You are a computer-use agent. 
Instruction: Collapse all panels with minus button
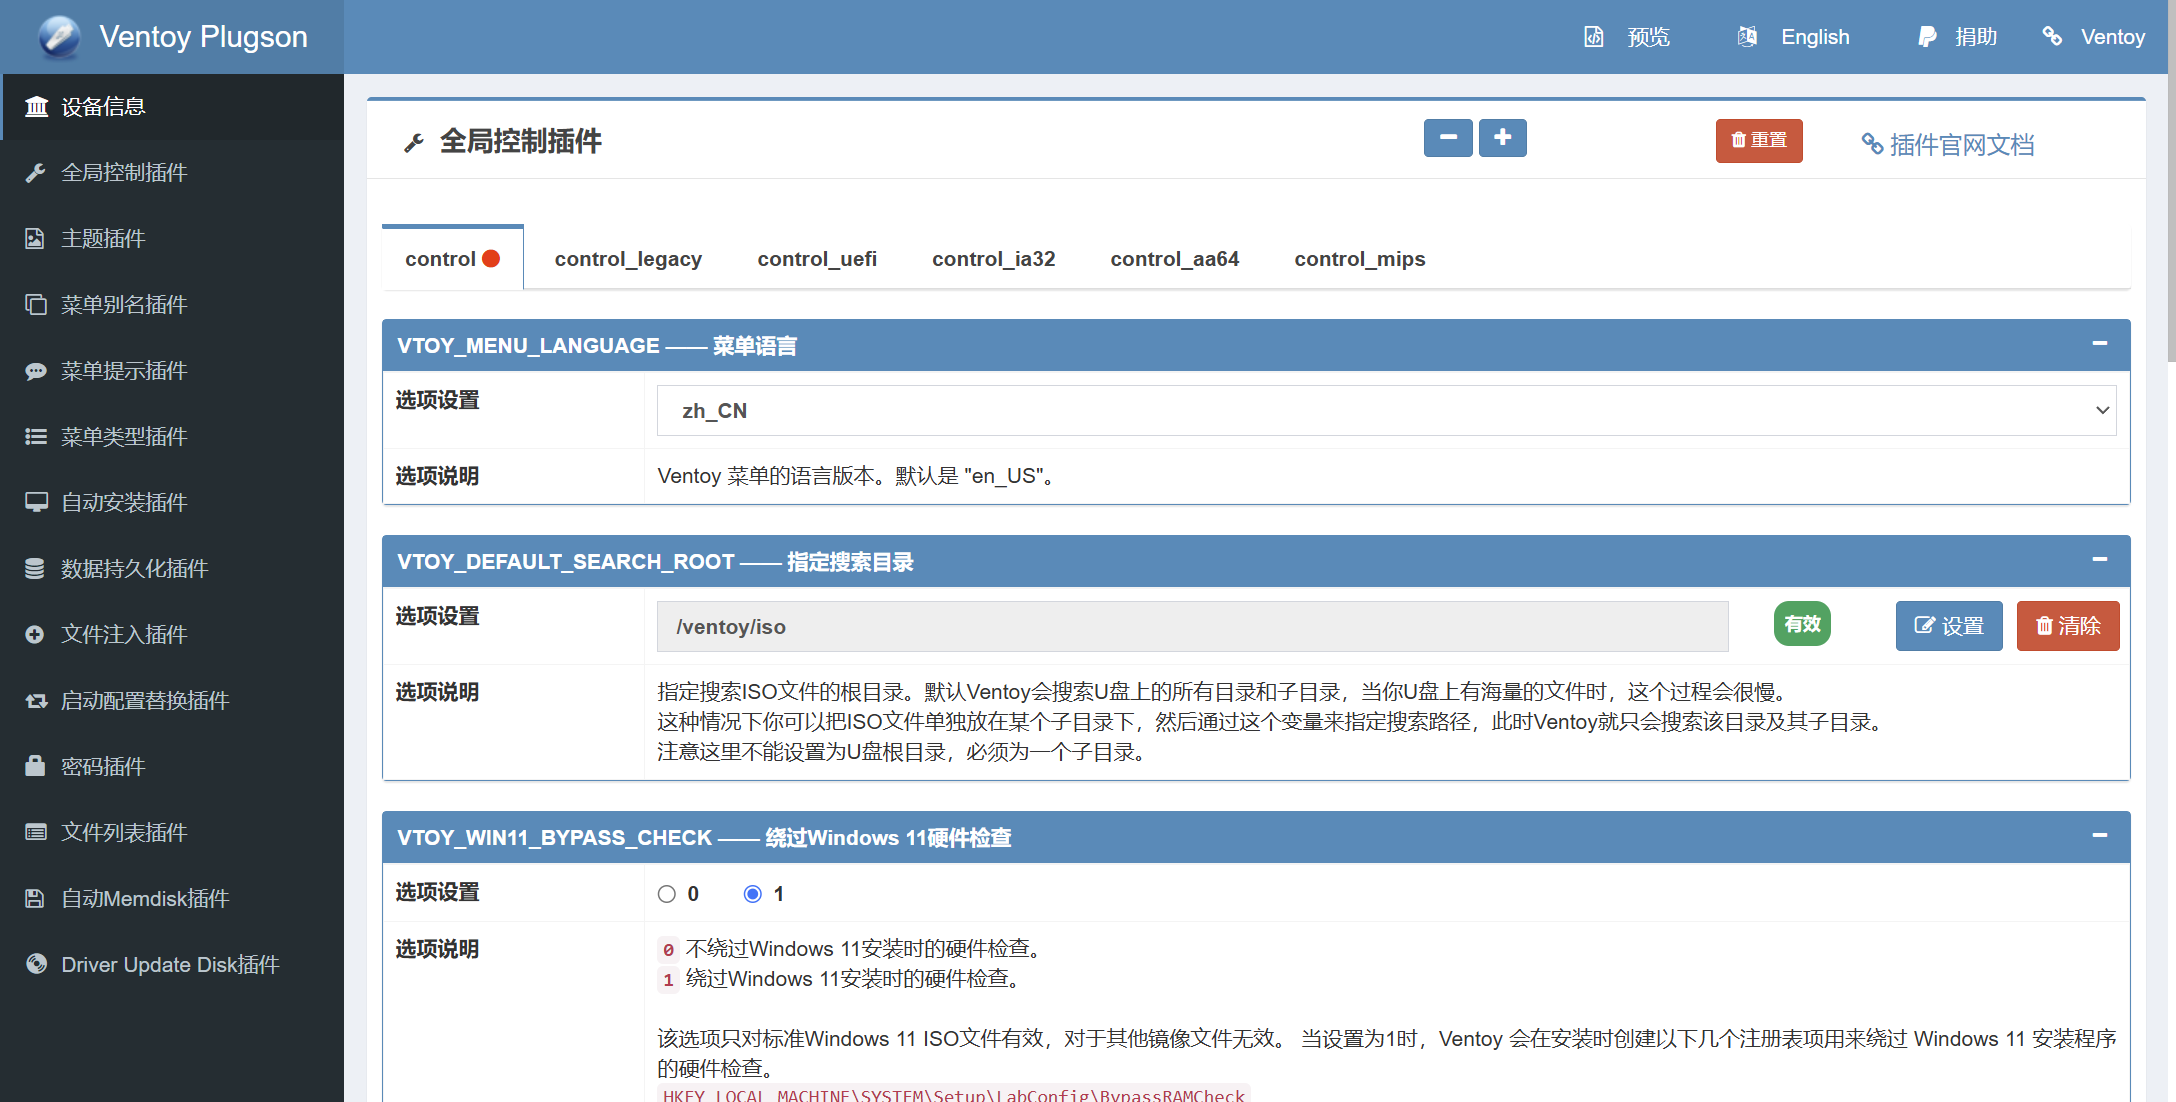tap(1448, 138)
